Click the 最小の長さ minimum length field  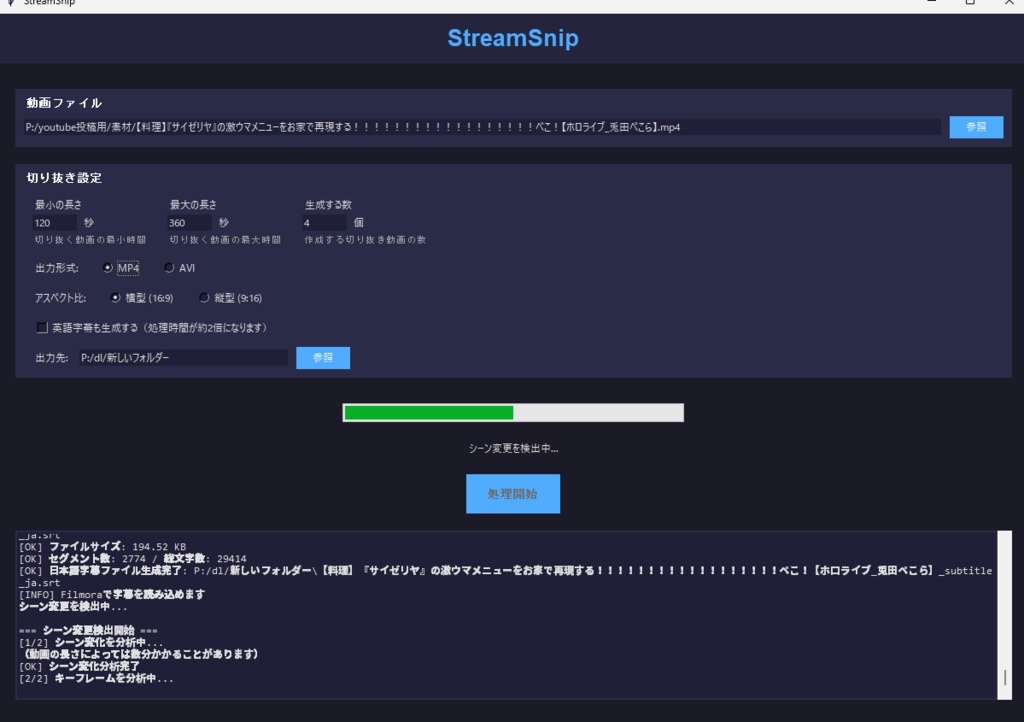click(x=53, y=222)
